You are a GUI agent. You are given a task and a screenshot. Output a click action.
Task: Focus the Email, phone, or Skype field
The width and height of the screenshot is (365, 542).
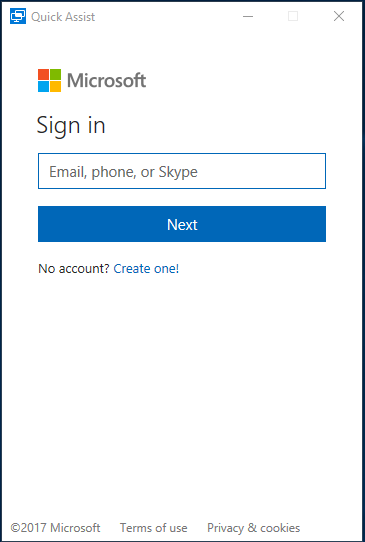(x=182, y=171)
